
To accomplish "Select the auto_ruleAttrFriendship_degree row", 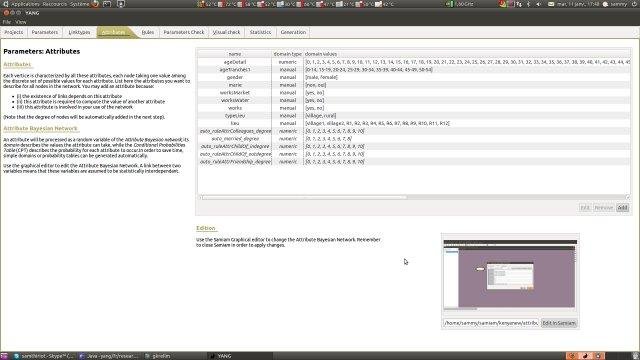I will [x=414, y=162].
